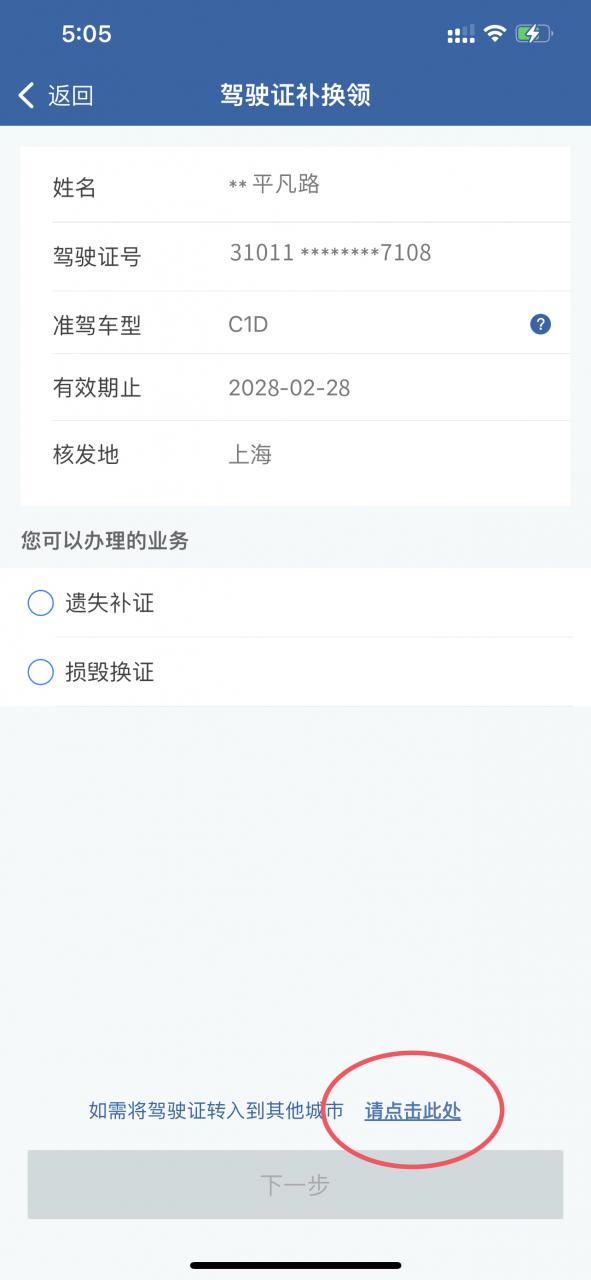591x1280 pixels.
Task: Tap the C1D license type value
Action: (x=249, y=324)
